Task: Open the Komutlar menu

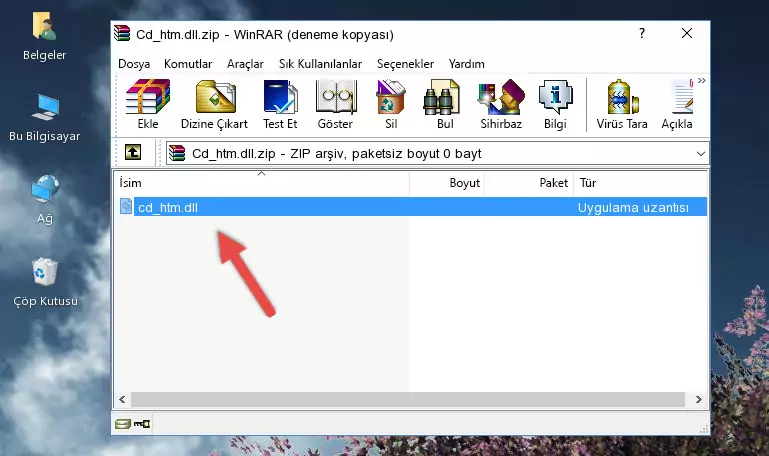Action: pos(188,64)
